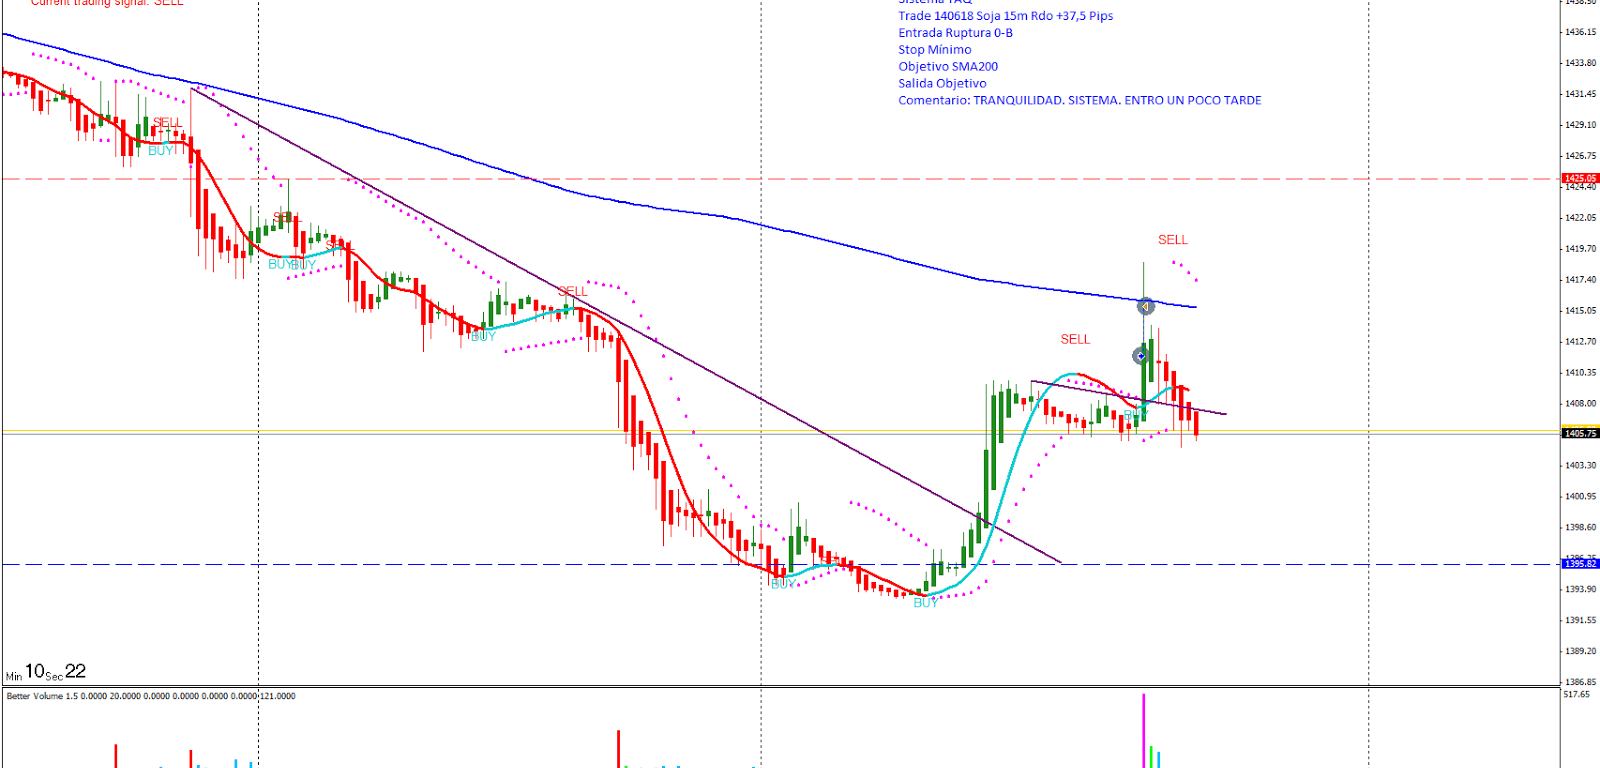Image resolution: width=1600 pixels, height=768 pixels.
Task: Click the 'Comentario: TRANQUILIDAD' text line
Action: (x=1079, y=101)
